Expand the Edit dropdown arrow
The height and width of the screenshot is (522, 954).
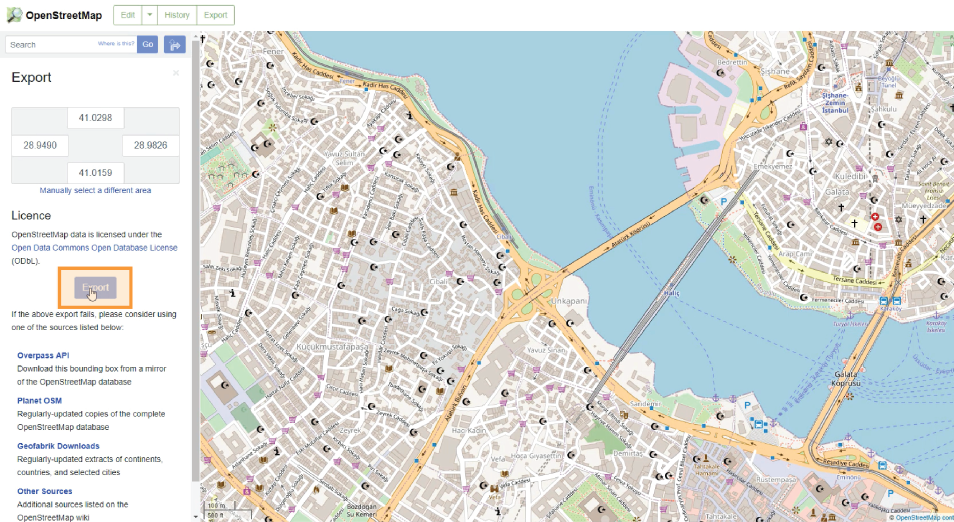150,15
